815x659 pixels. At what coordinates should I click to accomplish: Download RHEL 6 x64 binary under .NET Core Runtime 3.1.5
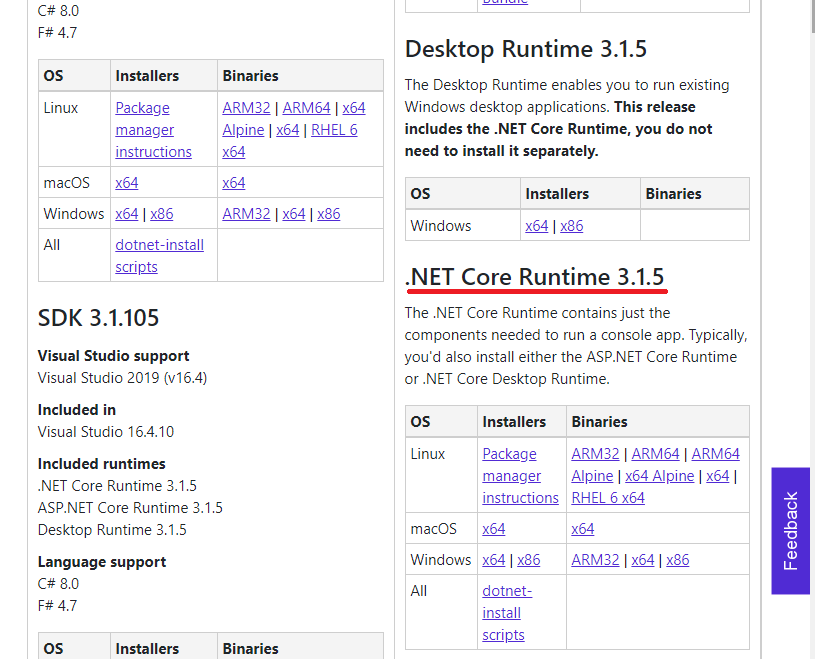click(608, 498)
